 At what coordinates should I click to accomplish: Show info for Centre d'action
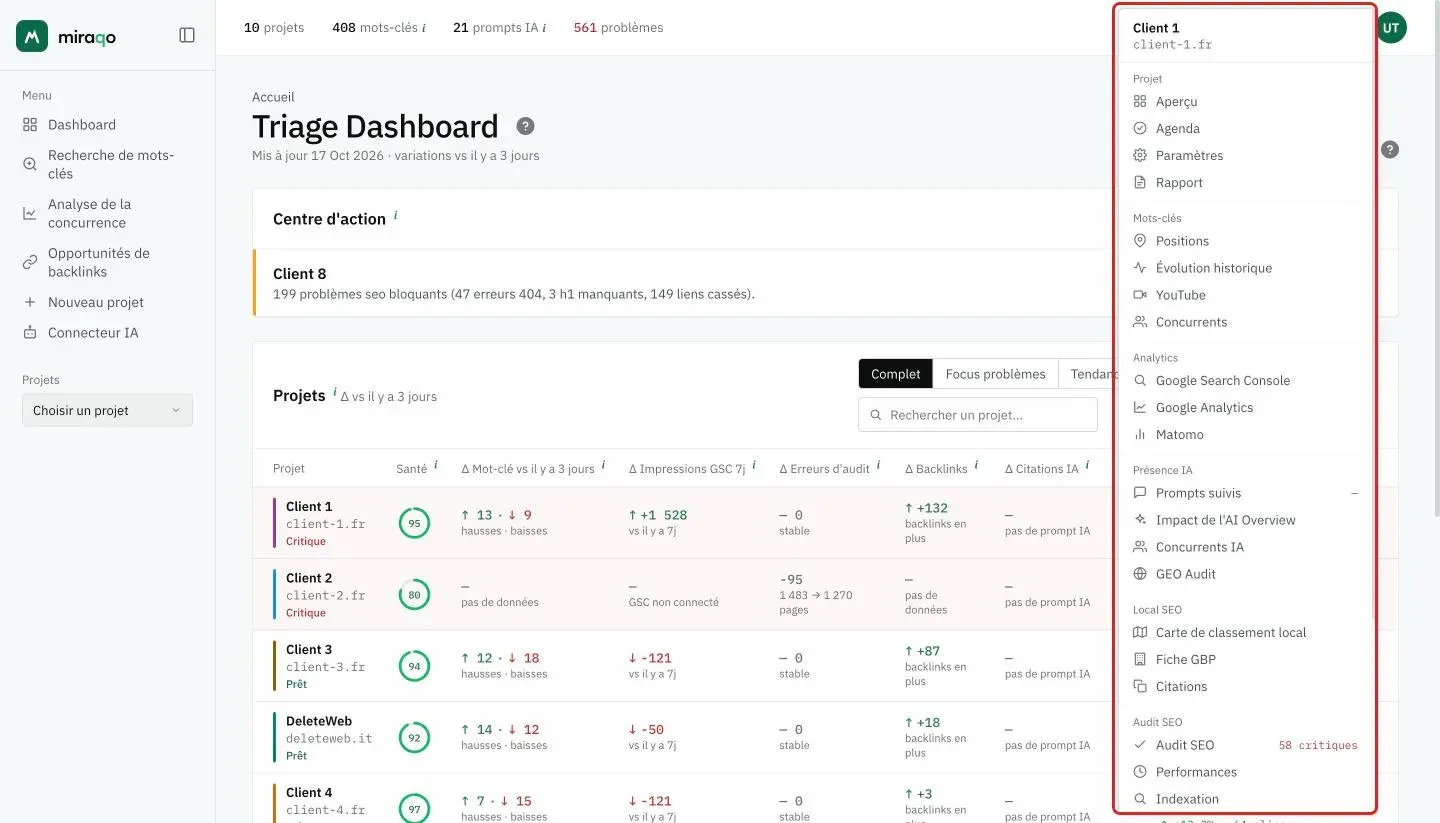pyautogui.click(x=395, y=215)
